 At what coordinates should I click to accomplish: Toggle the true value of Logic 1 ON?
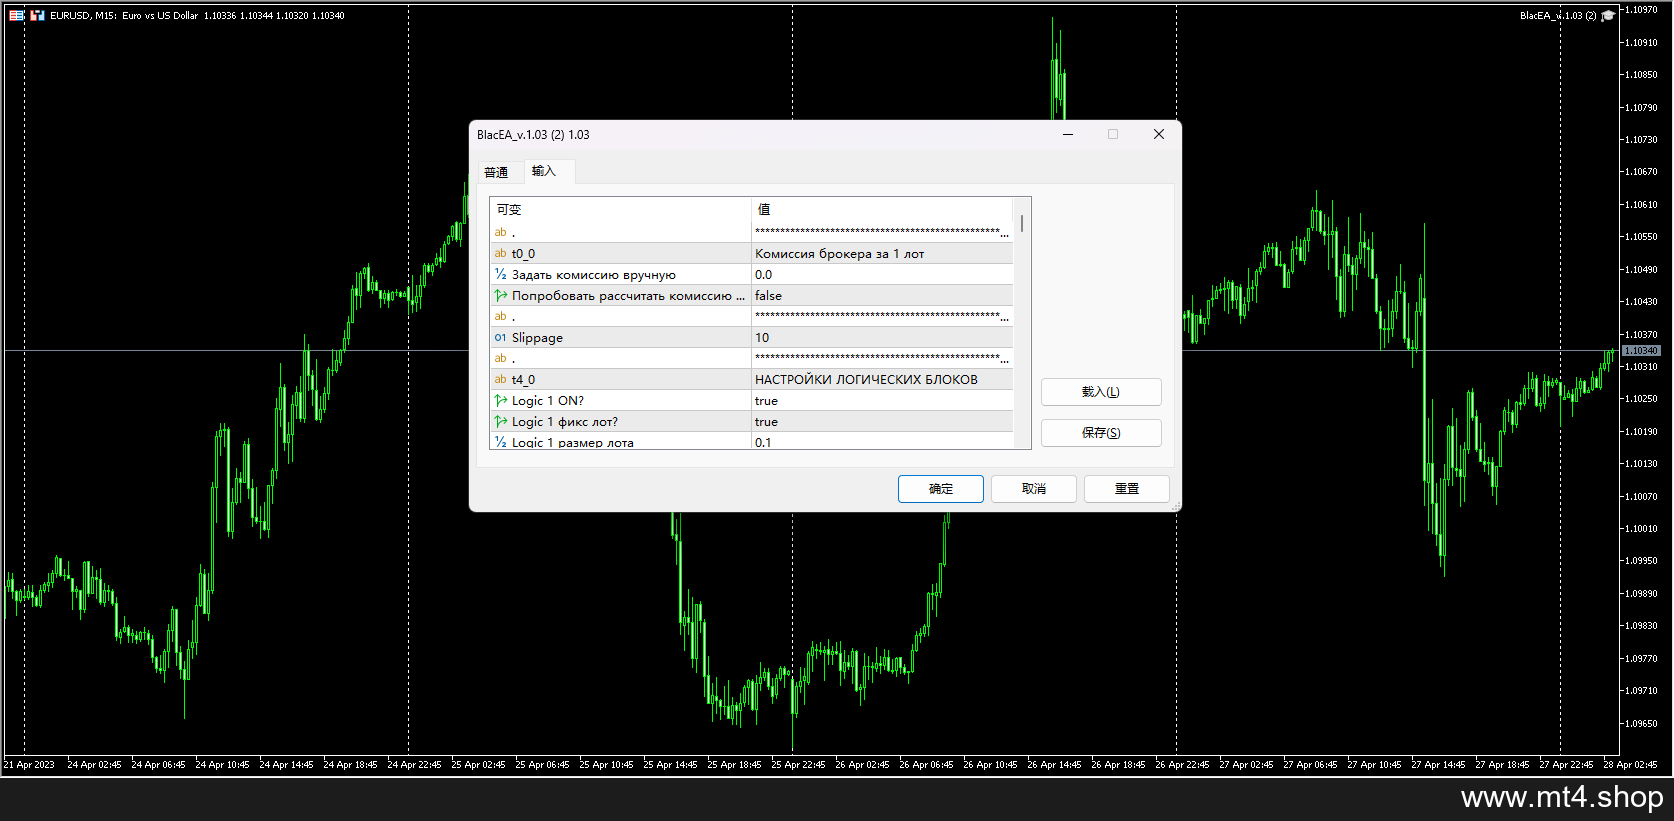[882, 401]
